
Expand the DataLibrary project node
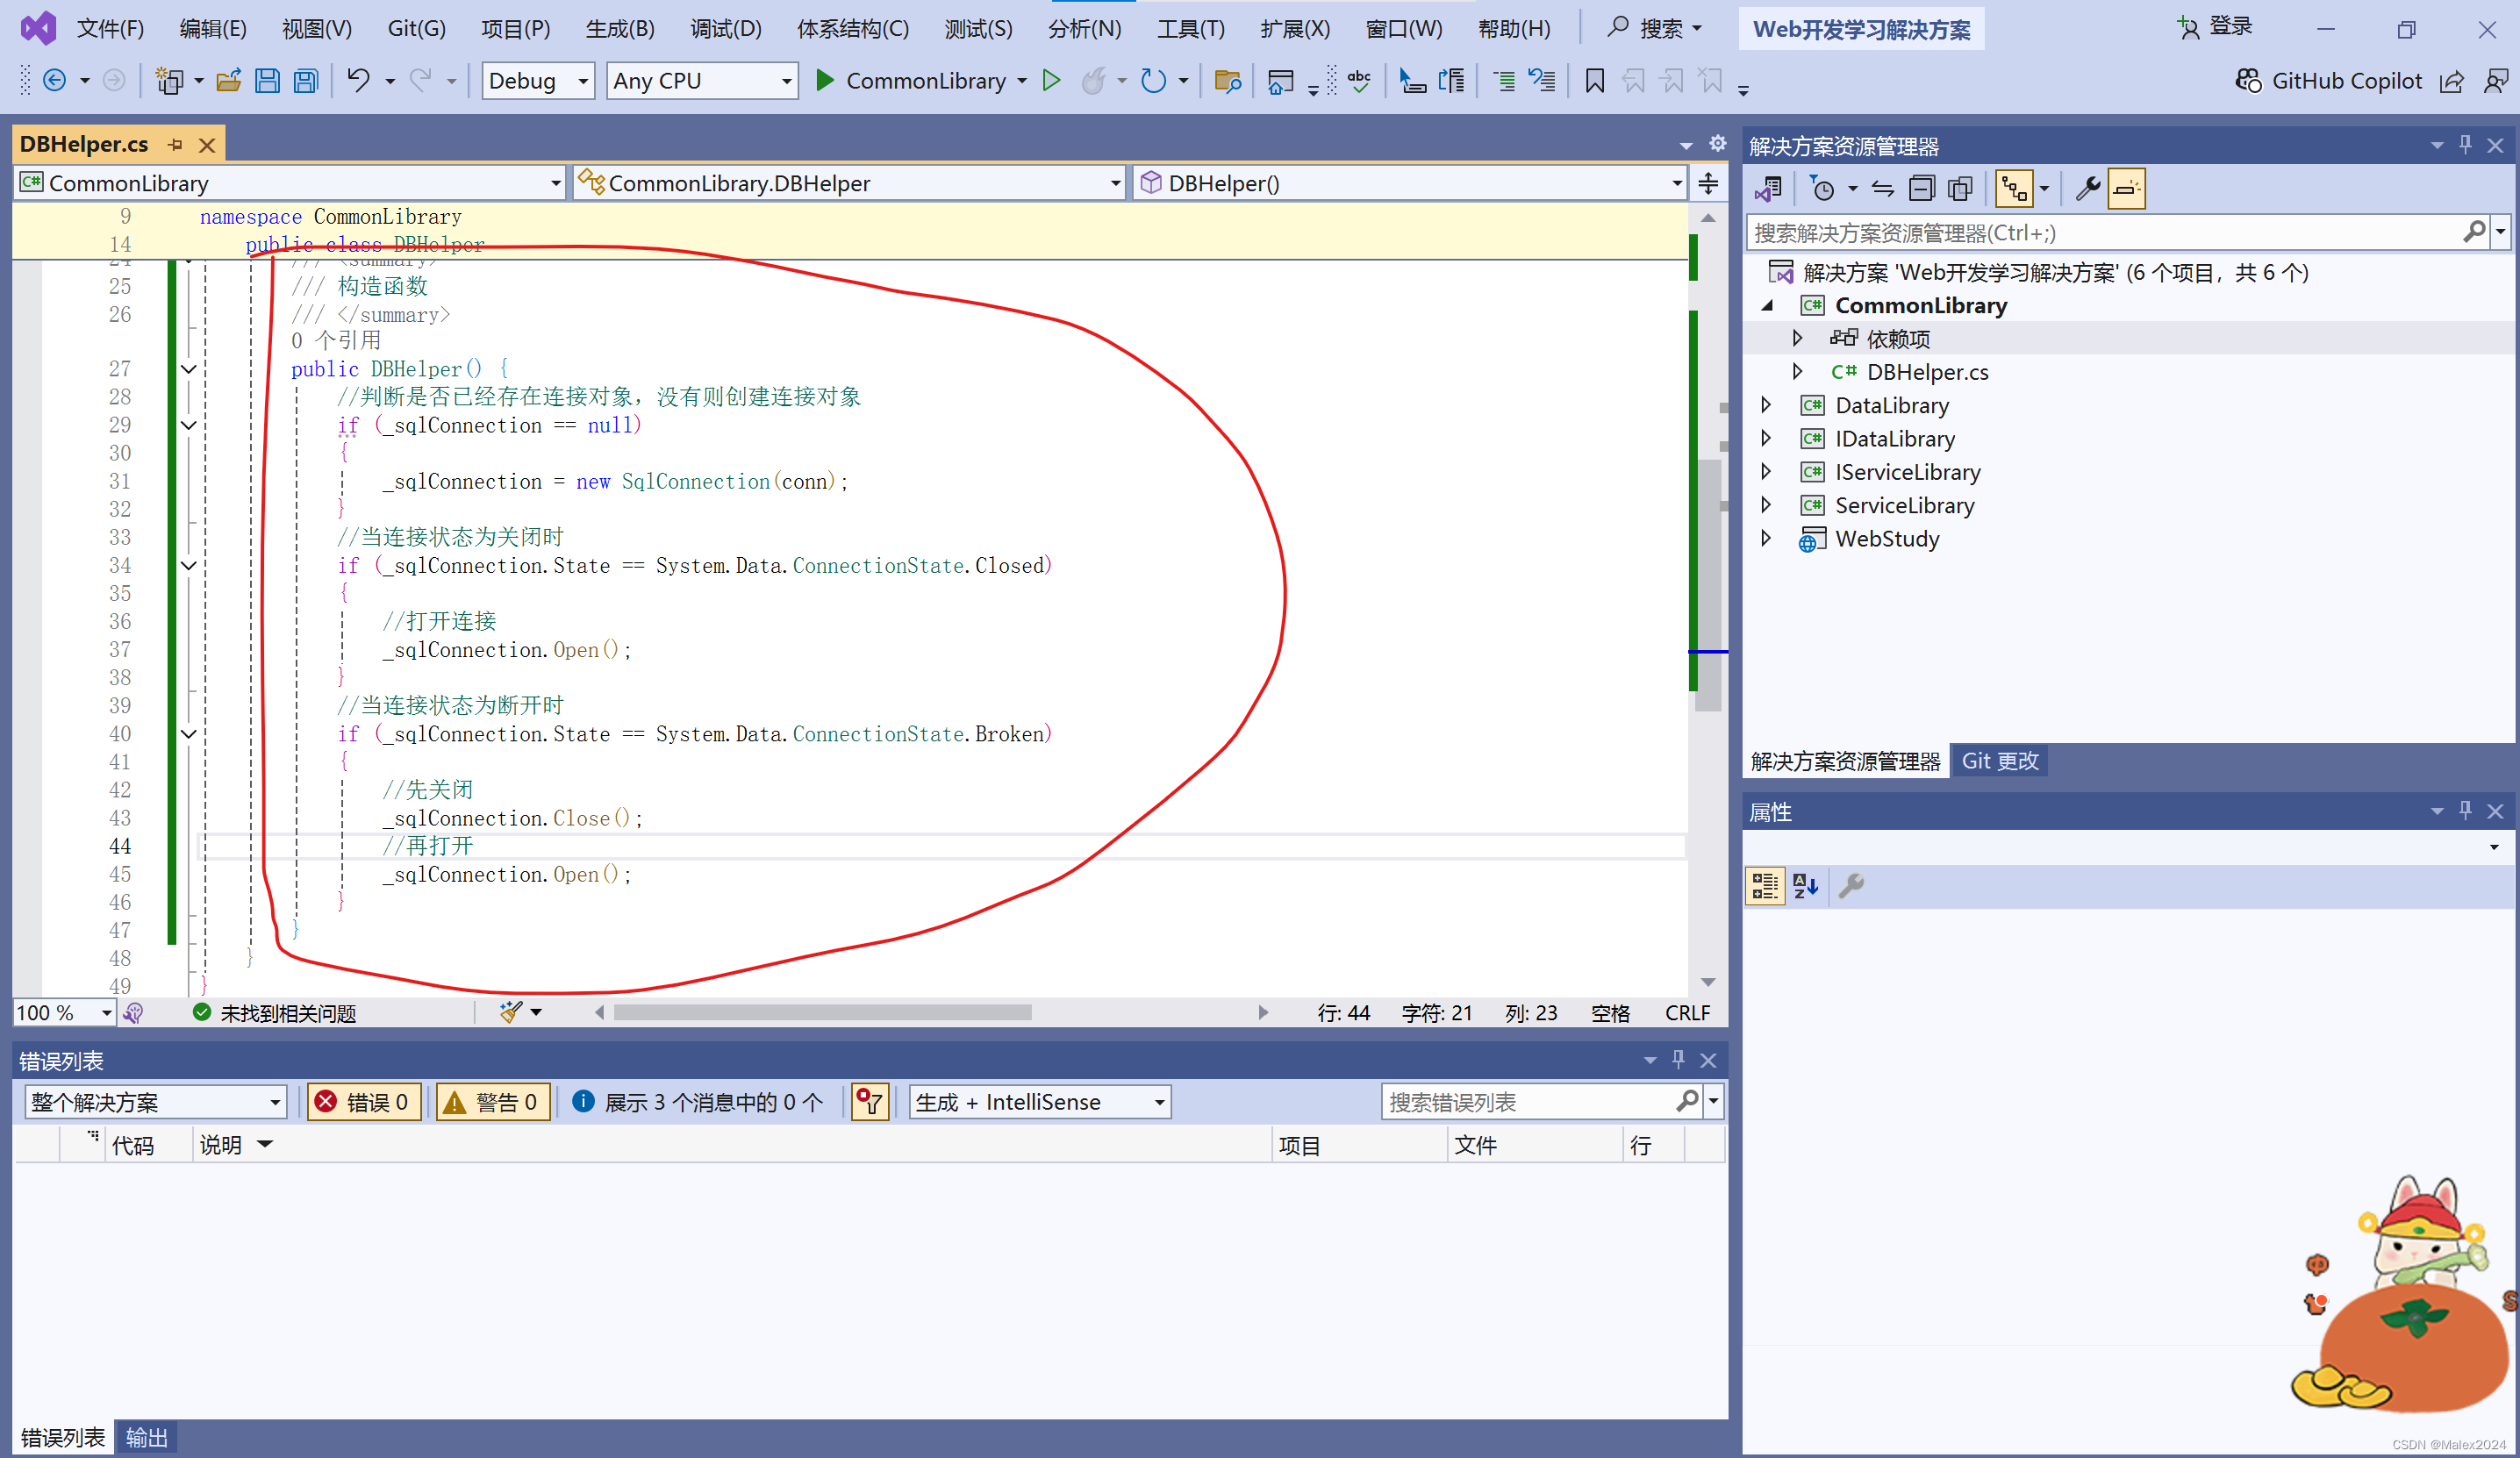[1766, 405]
